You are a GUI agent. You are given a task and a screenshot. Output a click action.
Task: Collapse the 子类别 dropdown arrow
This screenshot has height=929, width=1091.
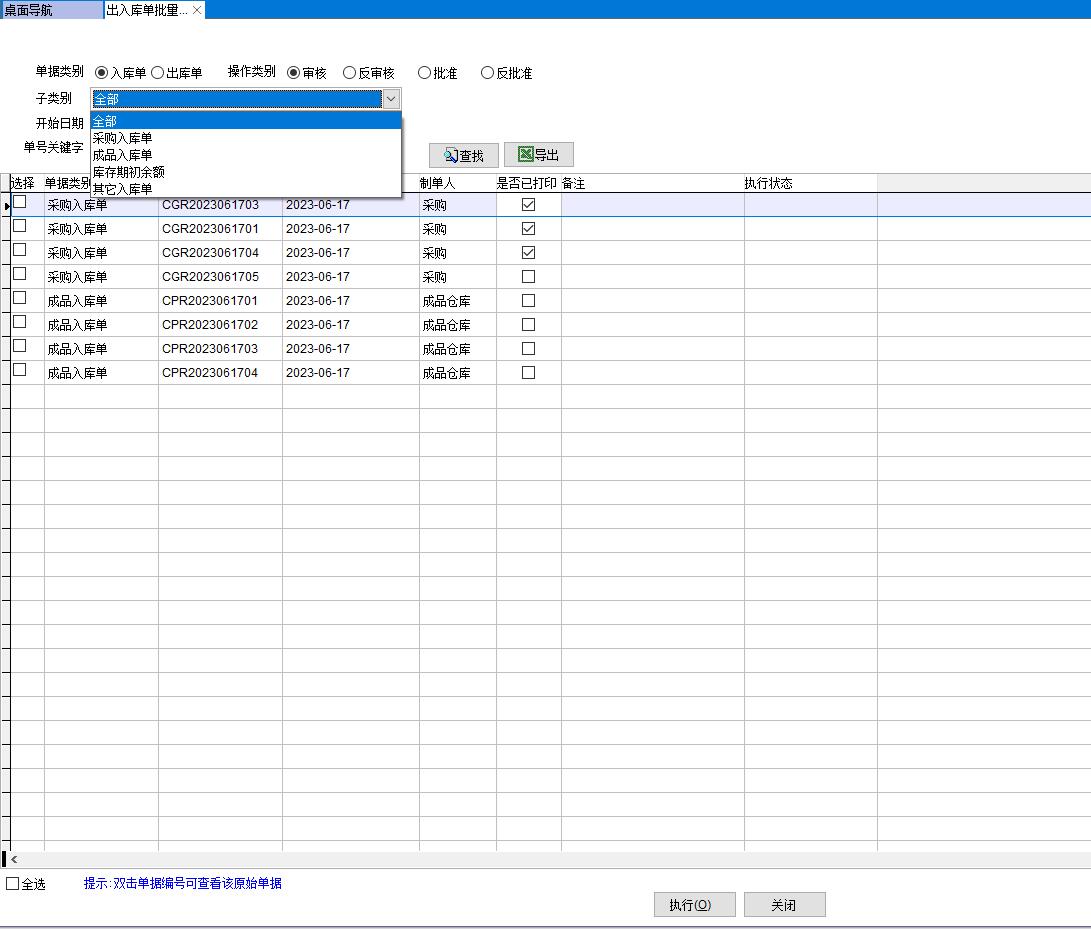click(x=391, y=99)
